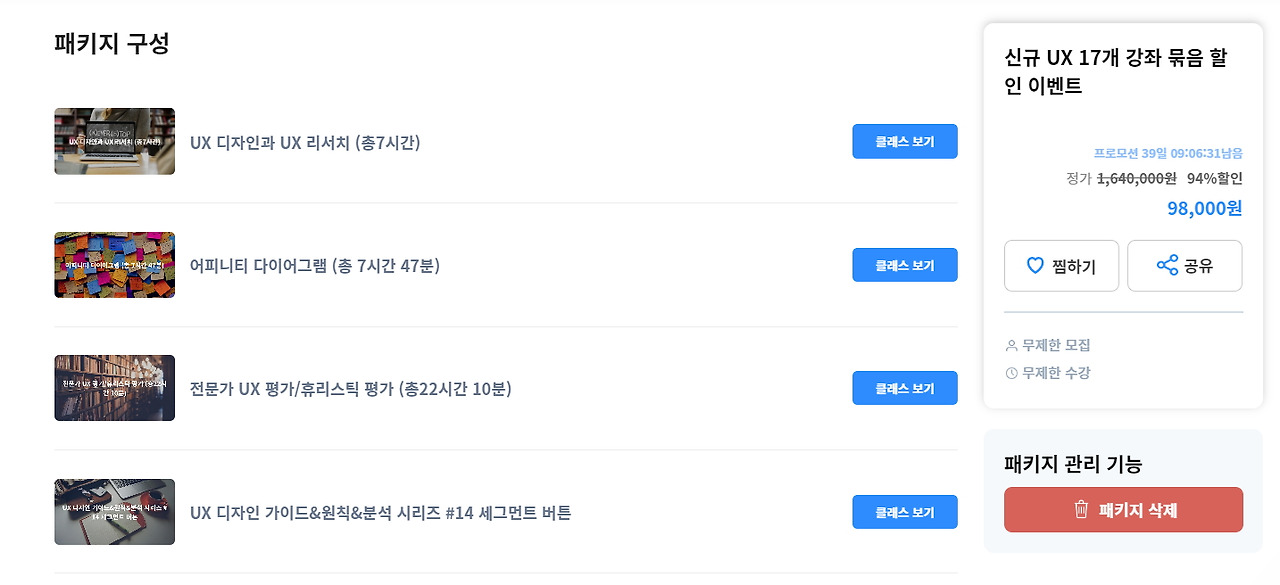Click the heart icon in 찜하기
The image size is (1280, 585).
point(1036,266)
